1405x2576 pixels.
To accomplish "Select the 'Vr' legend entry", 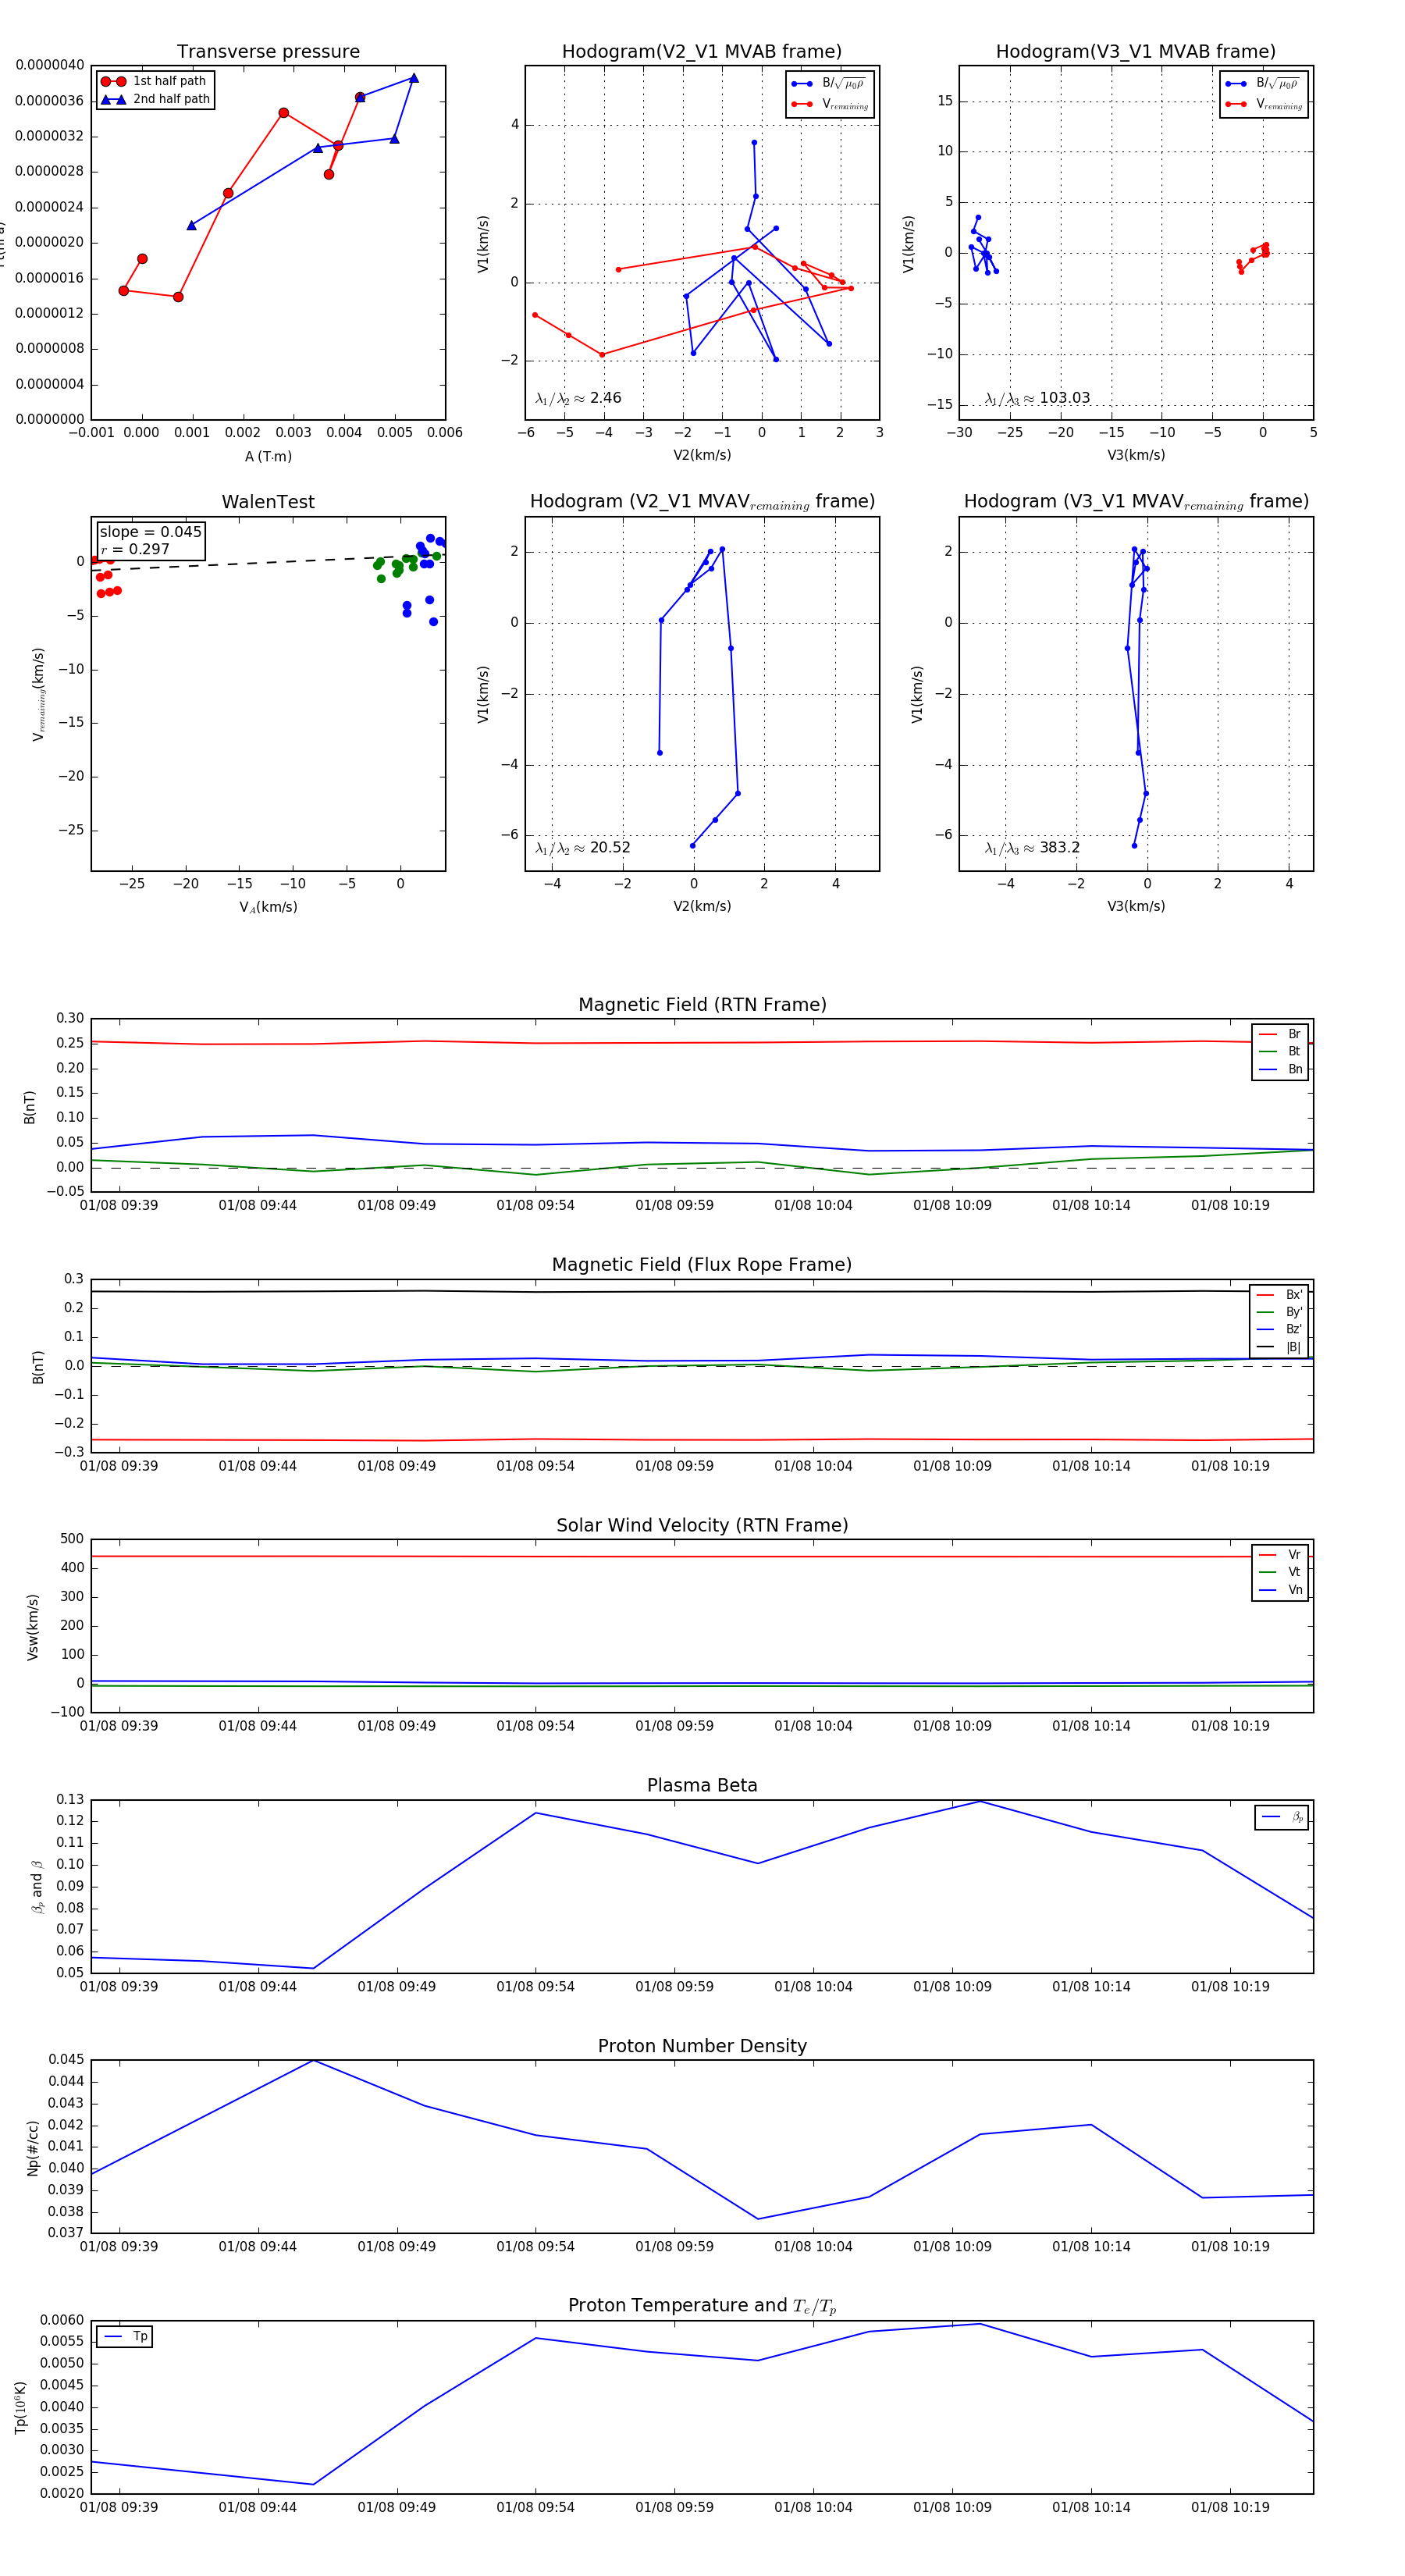I will click(1280, 1555).
